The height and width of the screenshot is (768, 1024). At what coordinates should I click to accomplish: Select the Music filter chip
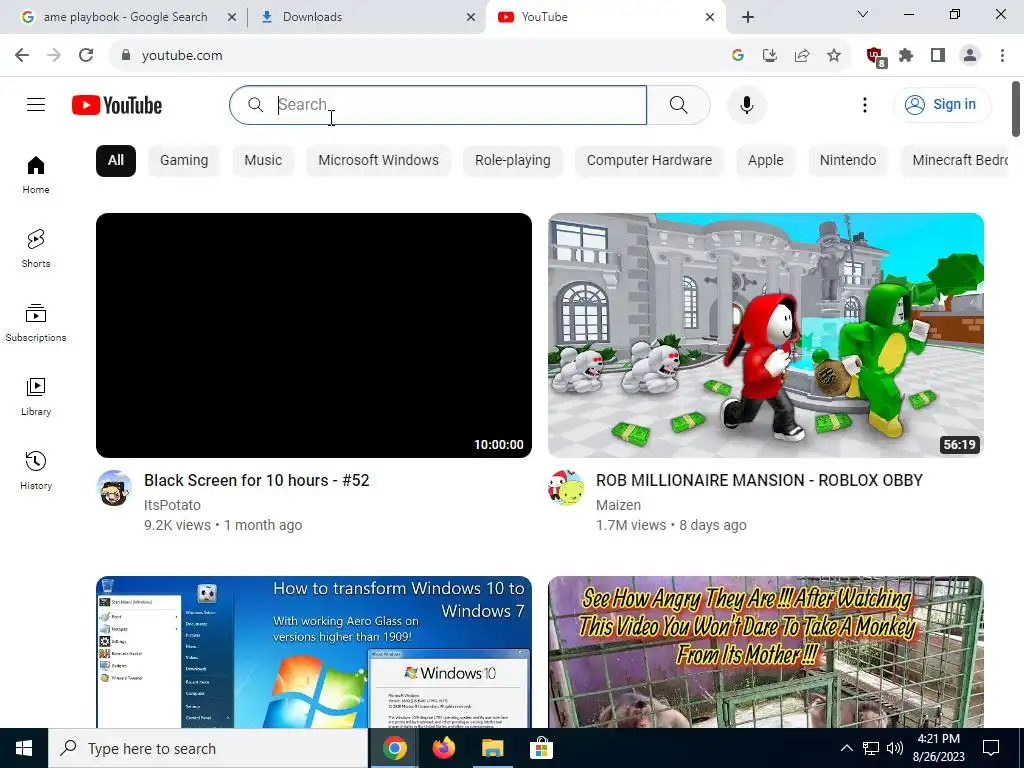tap(263, 161)
